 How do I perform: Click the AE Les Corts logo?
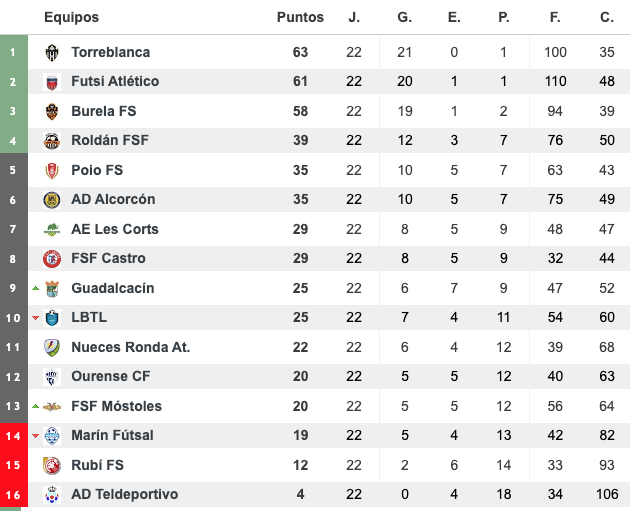(x=52, y=229)
